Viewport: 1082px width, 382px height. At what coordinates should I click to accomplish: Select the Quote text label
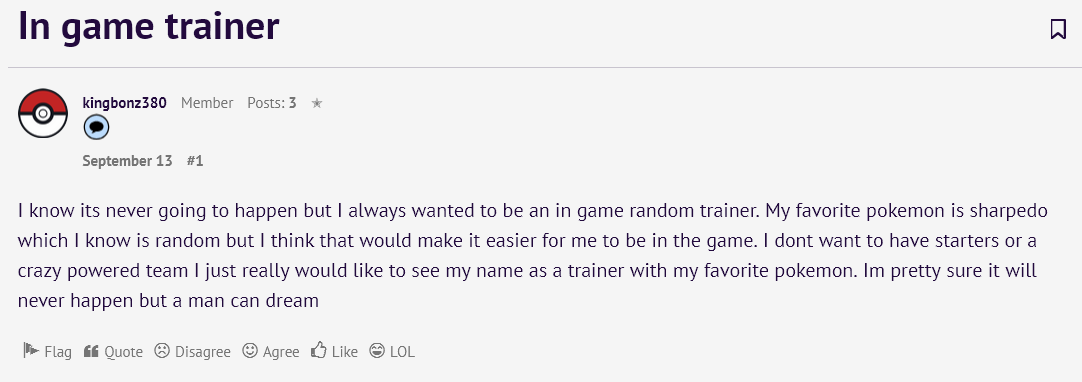click(124, 352)
